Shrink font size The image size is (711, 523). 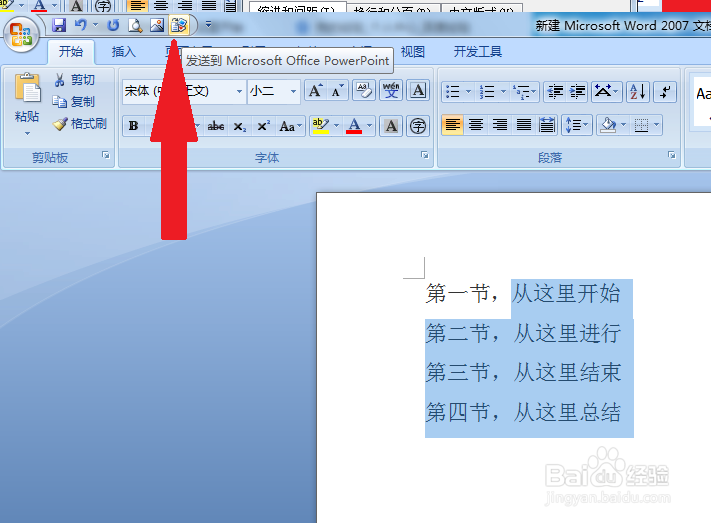[337, 91]
